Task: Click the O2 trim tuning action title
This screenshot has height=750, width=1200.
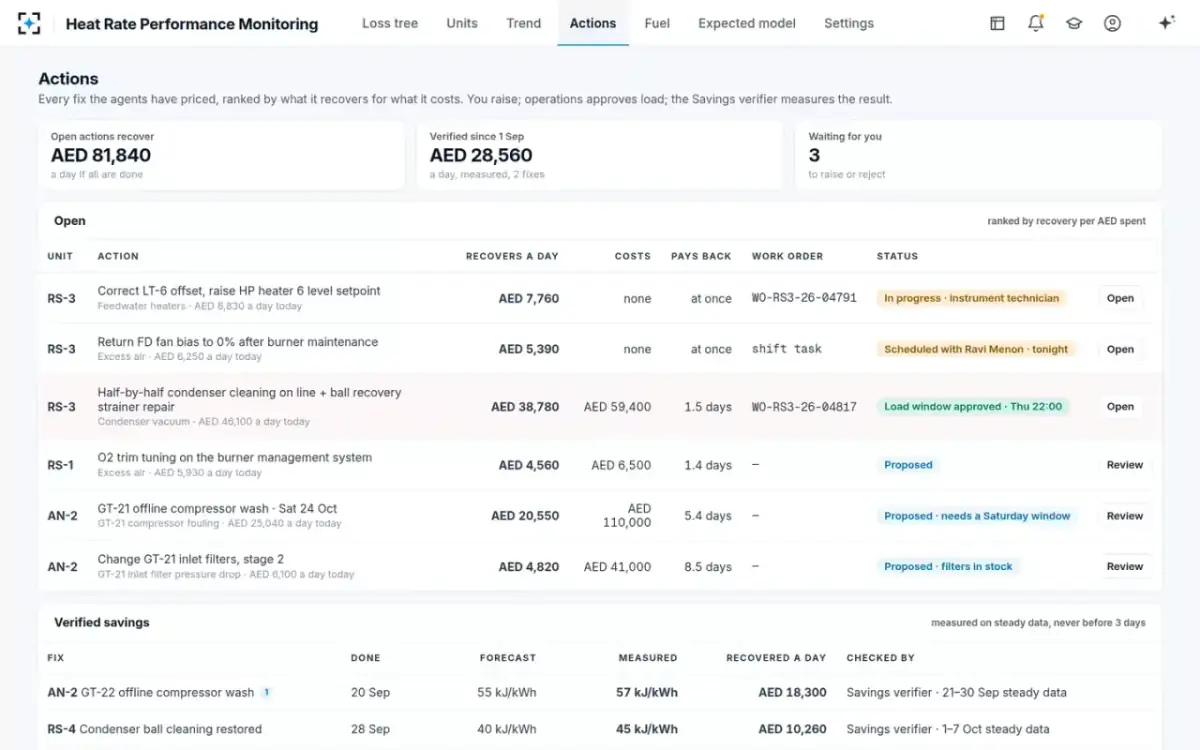Action: [234, 458]
